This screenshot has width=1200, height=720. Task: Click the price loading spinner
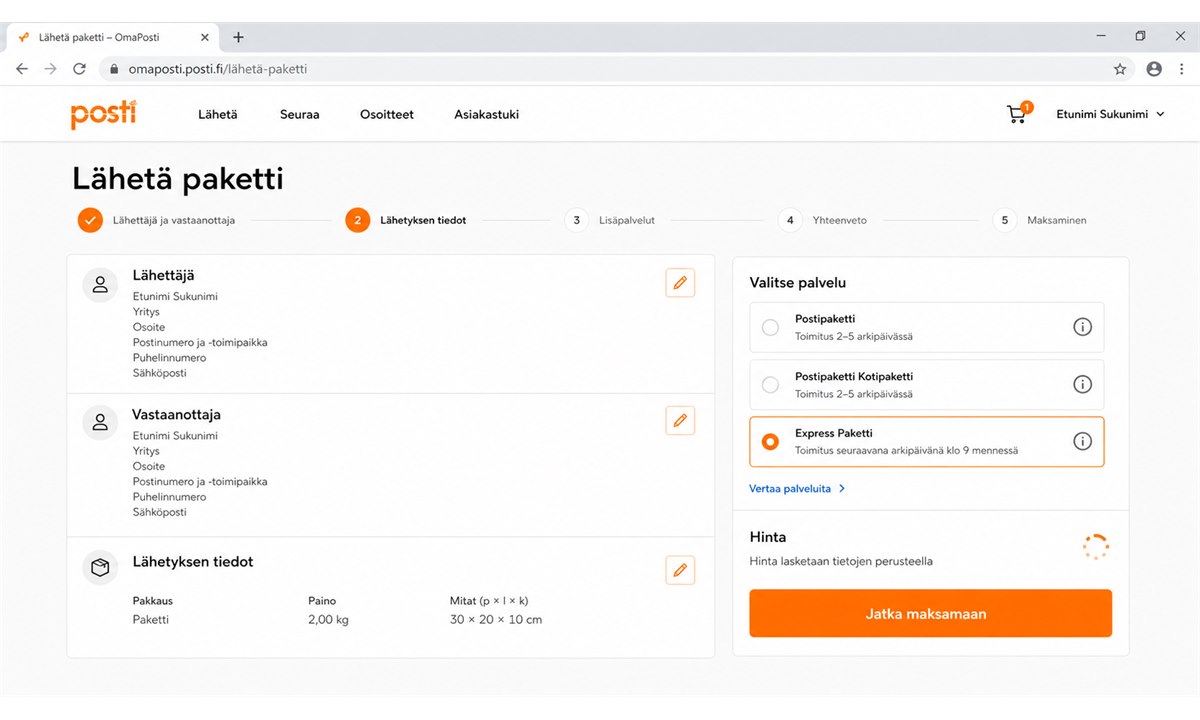[1095, 547]
